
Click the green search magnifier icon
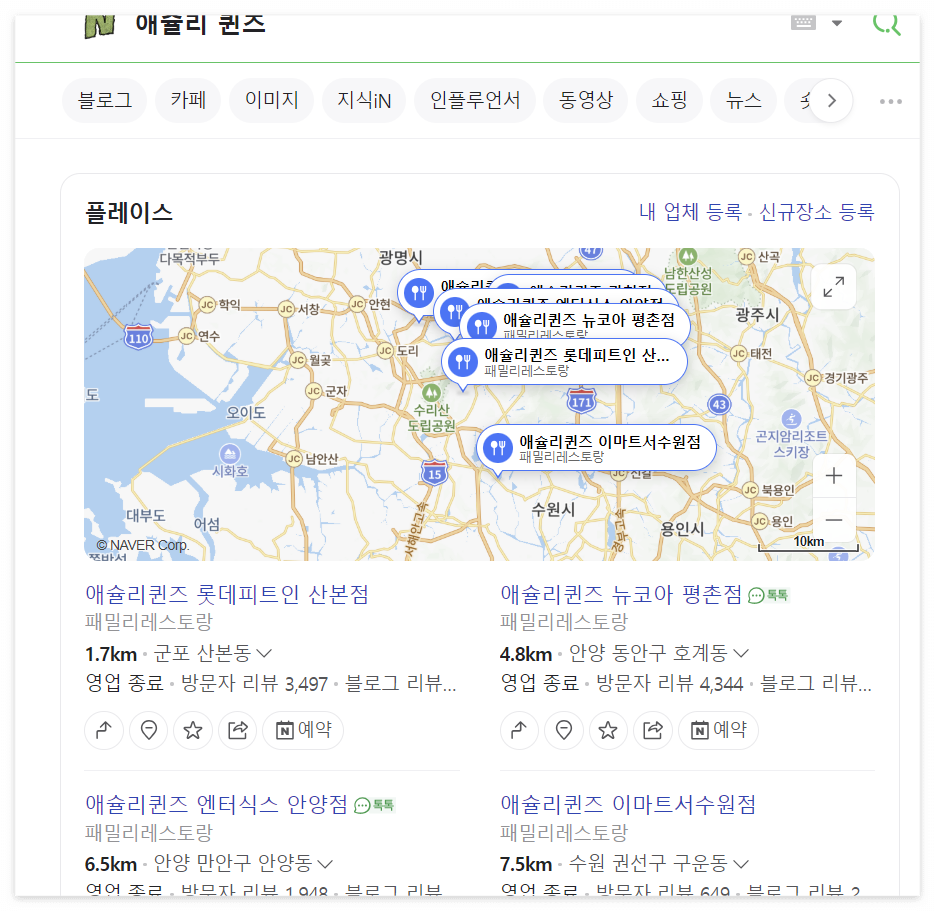tap(886, 25)
